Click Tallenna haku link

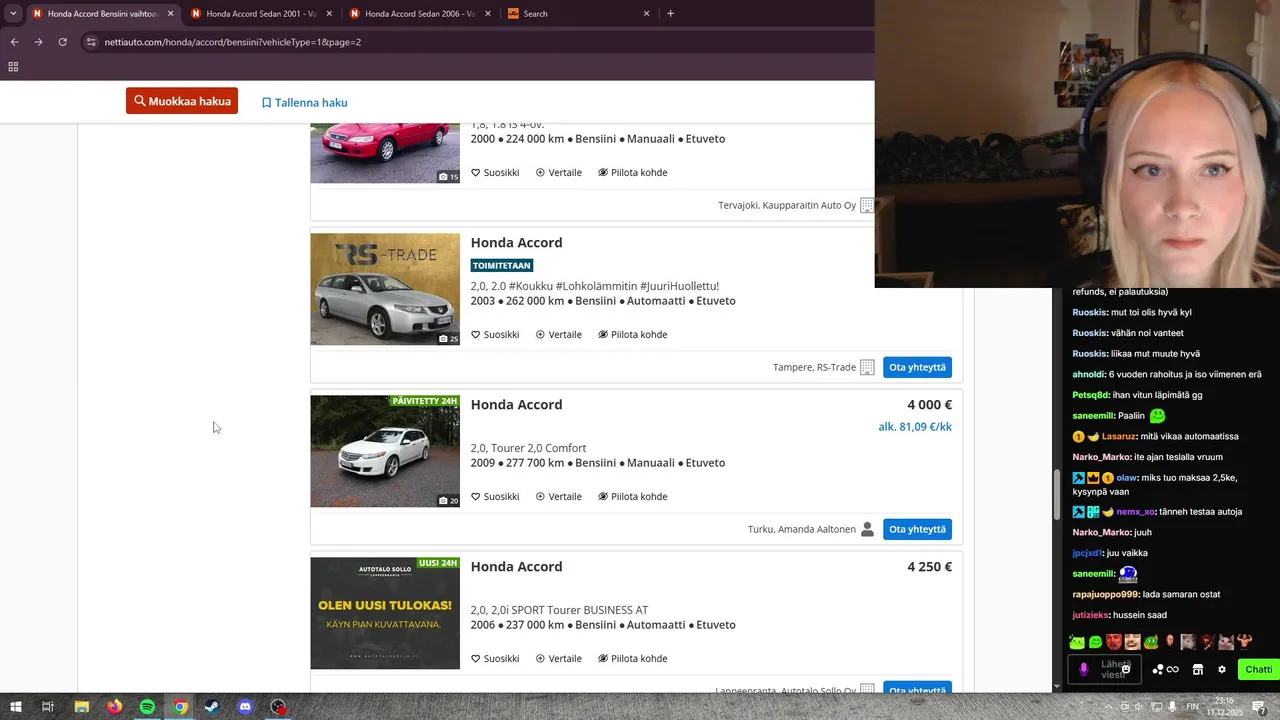click(x=304, y=103)
